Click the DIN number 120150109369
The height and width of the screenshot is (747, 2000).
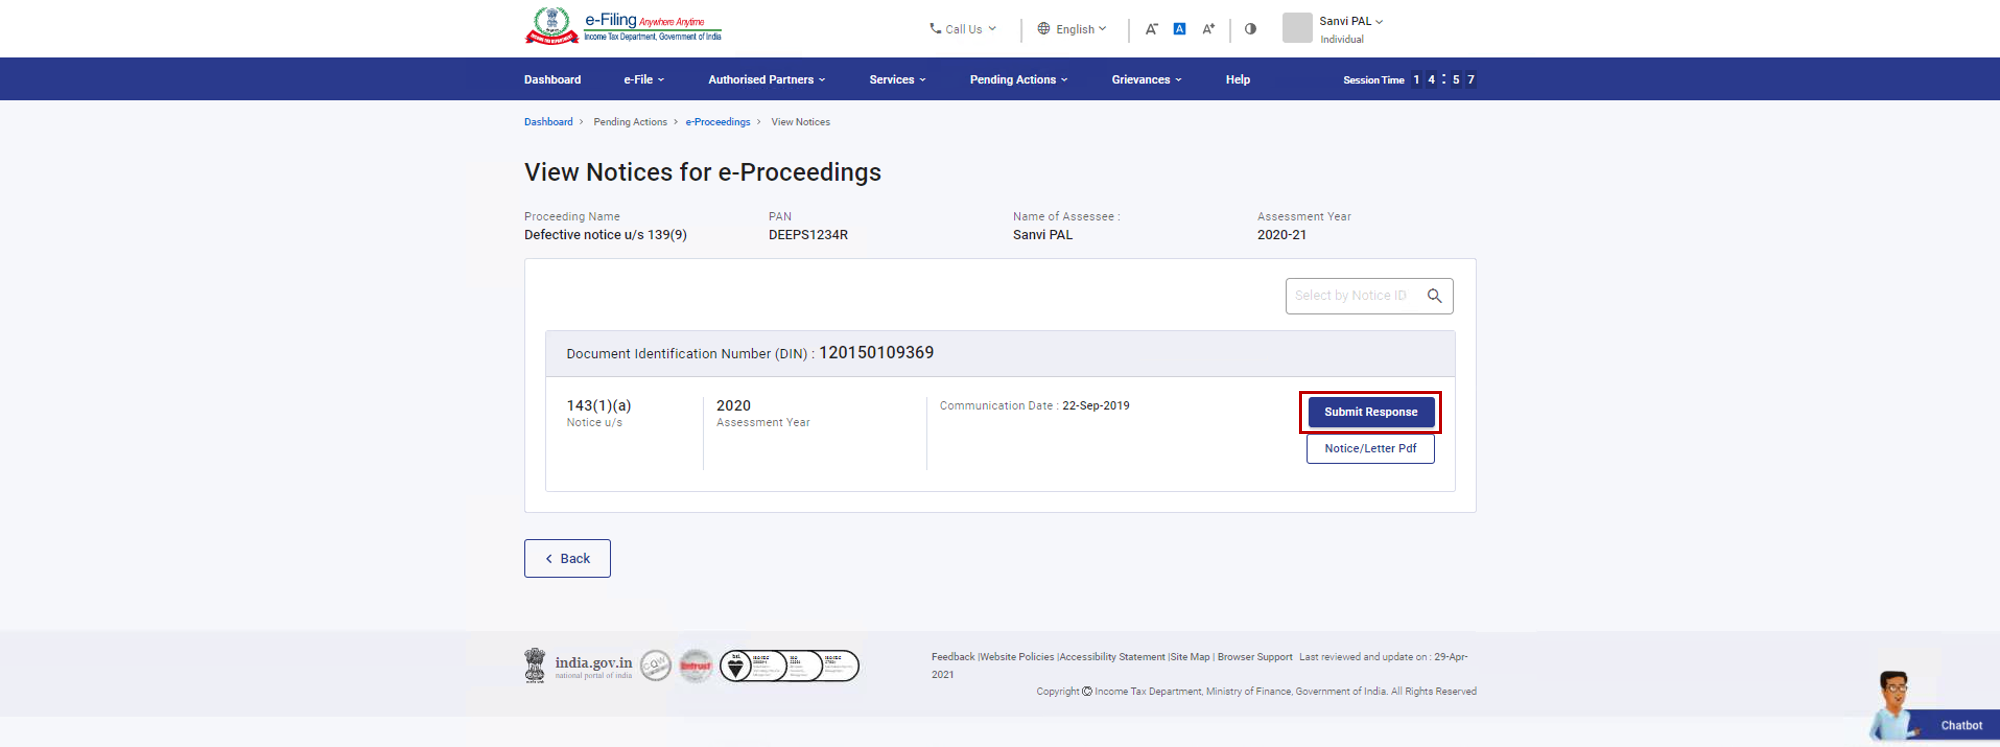click(x=876, y=353)
